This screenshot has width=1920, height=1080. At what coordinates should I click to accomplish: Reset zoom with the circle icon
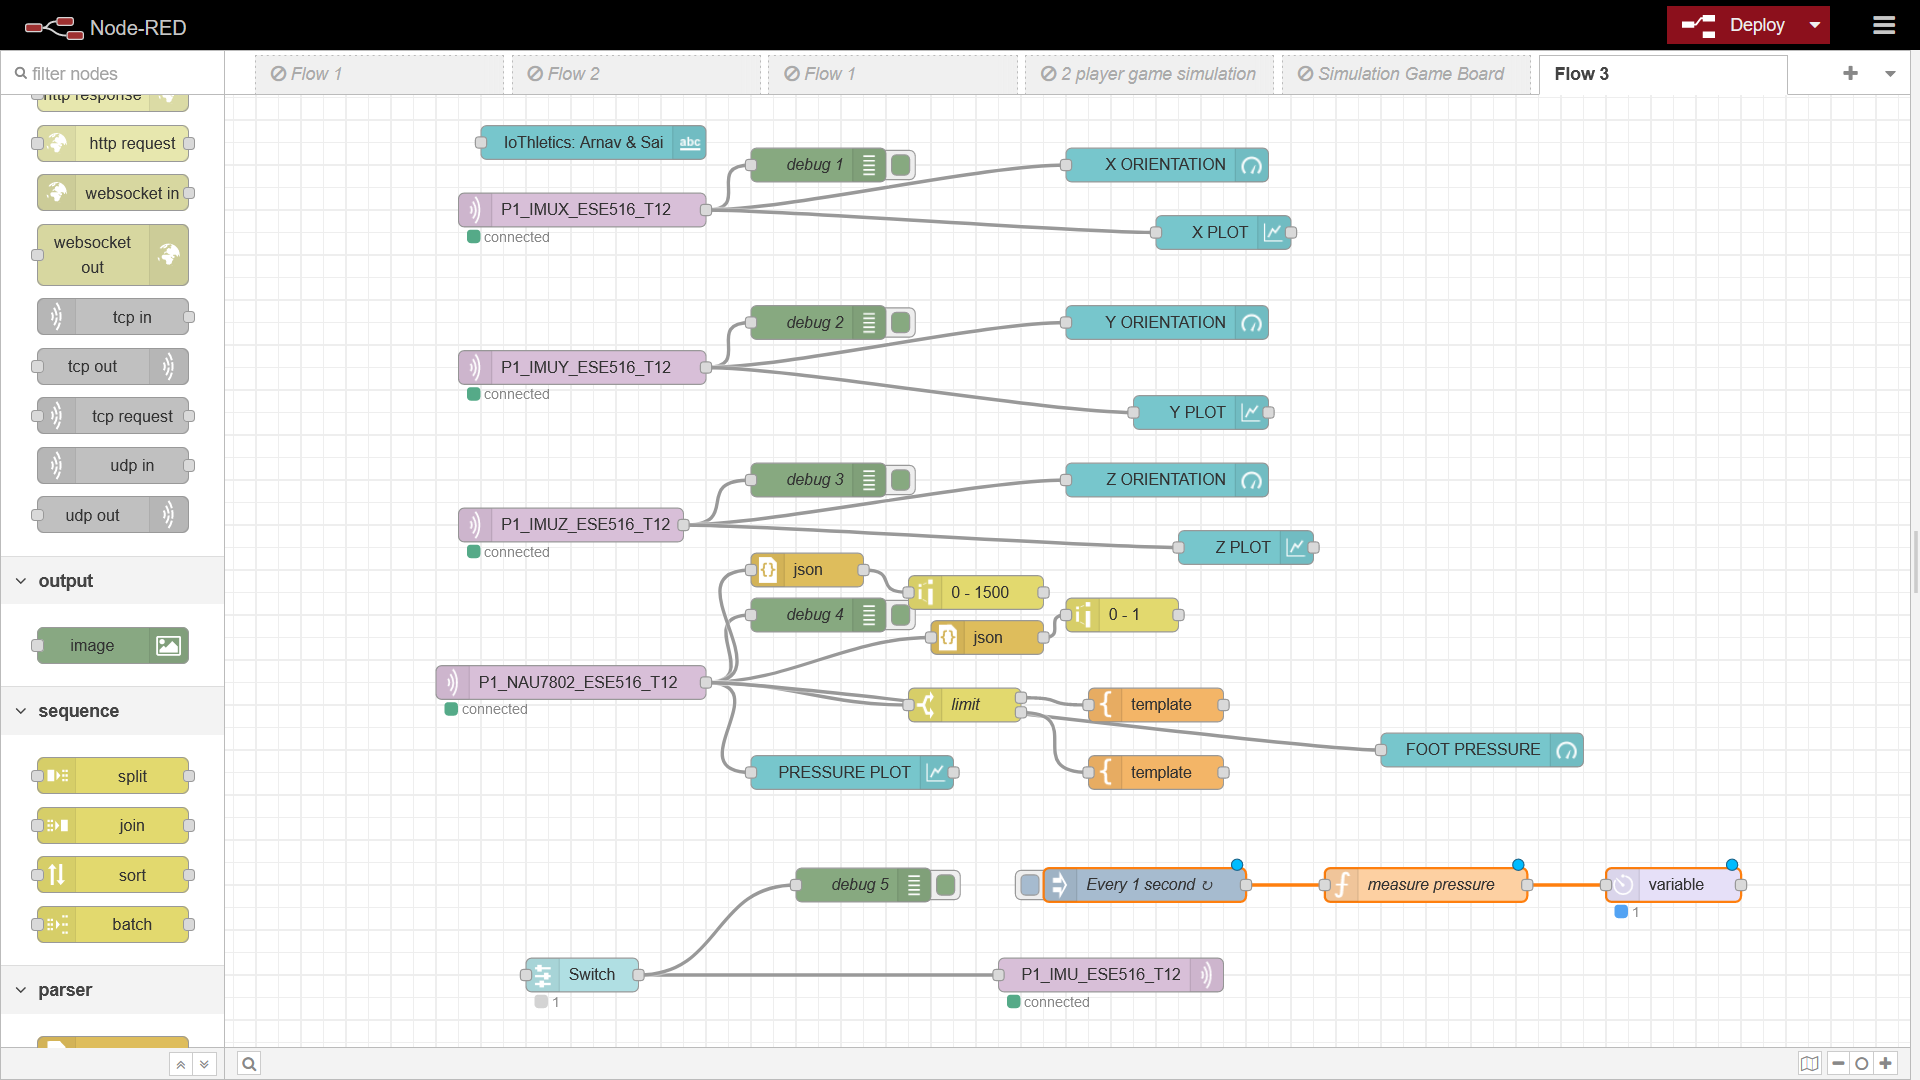pos(1862,1064)
